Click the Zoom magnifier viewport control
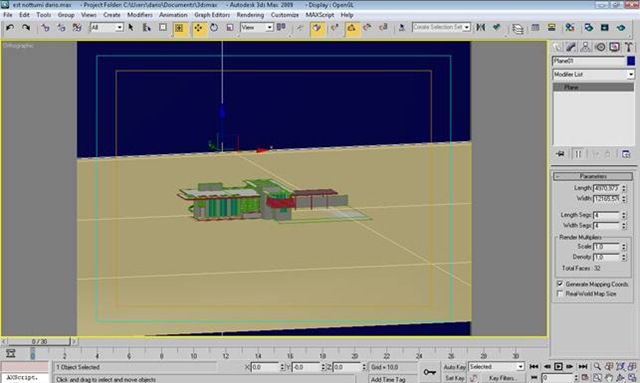 (x=597, y=366)
